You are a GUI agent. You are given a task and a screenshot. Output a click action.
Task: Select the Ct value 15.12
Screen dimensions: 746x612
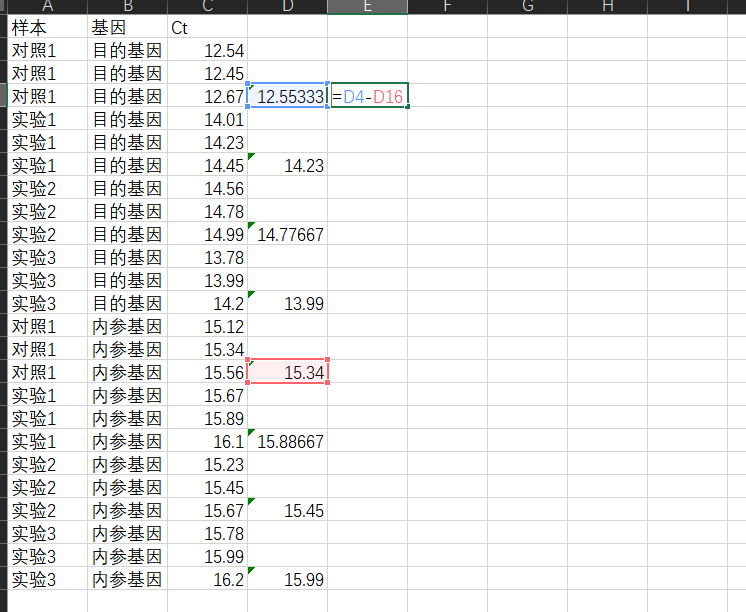coord(207,327)
